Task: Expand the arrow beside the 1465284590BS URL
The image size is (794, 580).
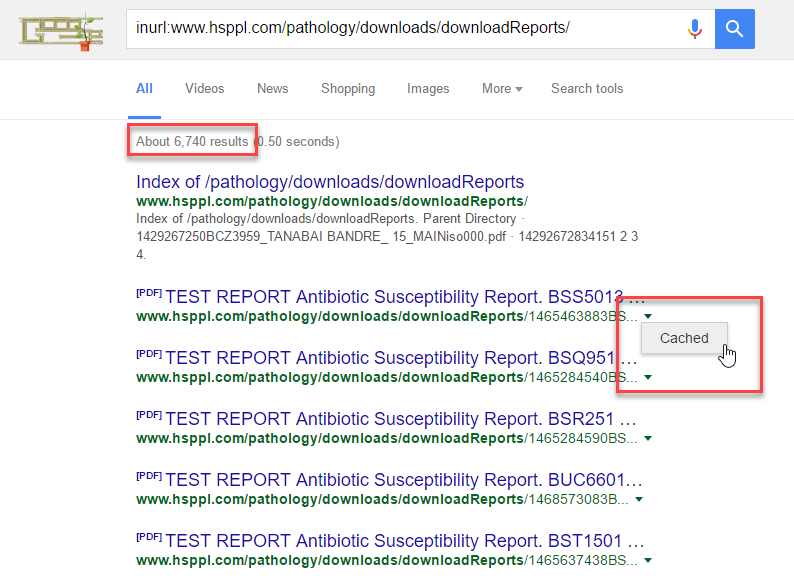Action: (x=648, y=439)
